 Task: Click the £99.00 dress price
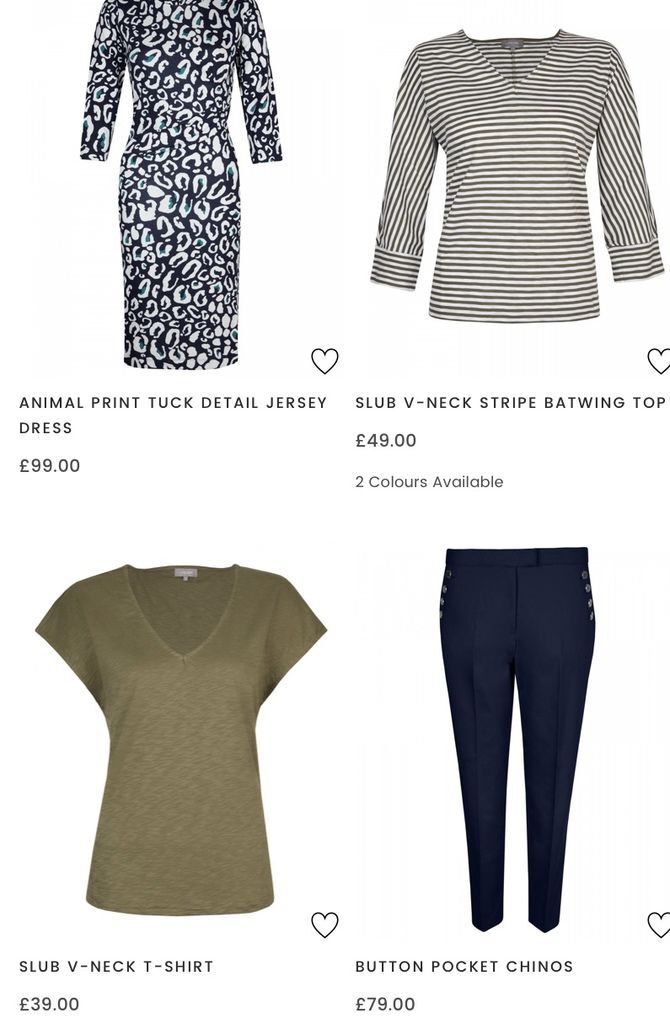pos(50,466)
